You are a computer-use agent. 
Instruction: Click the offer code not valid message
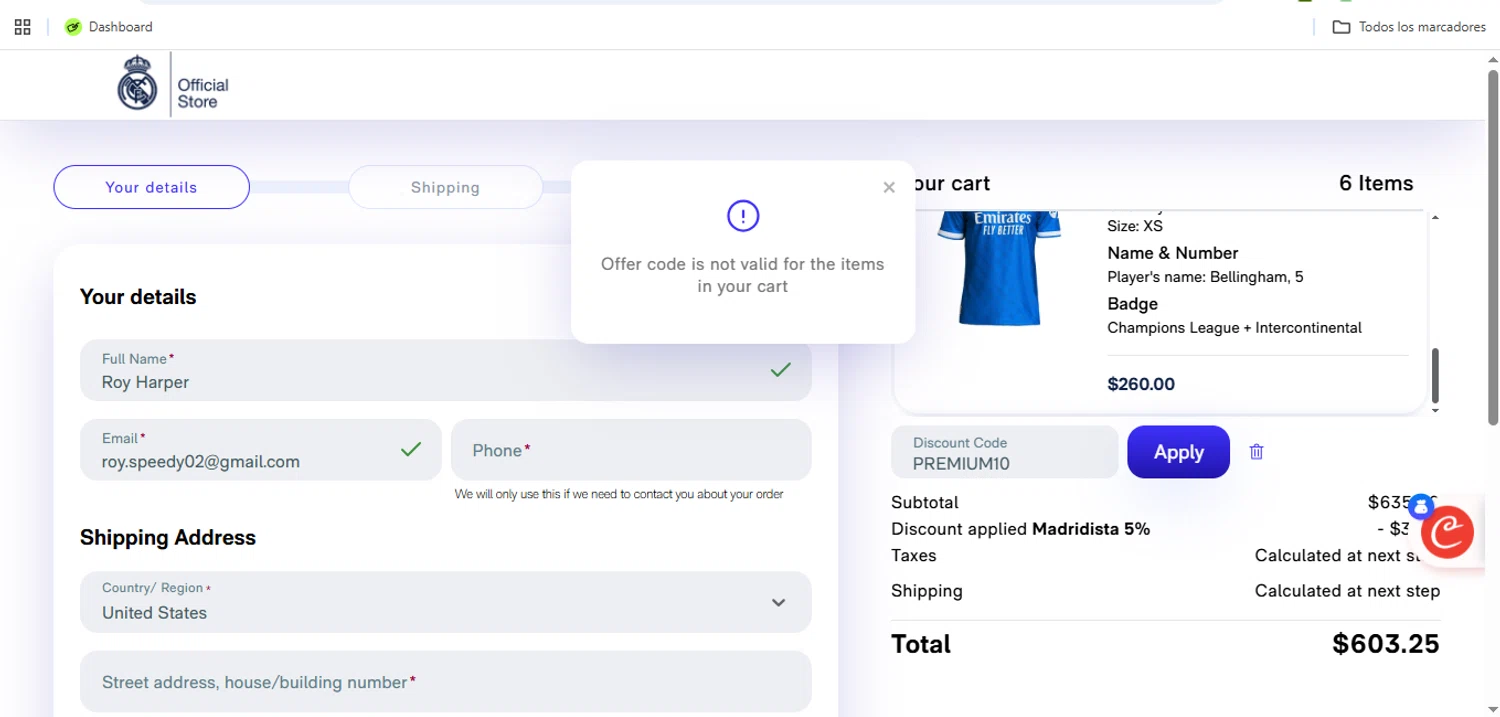pyautogui.click(x=743, y=275)
